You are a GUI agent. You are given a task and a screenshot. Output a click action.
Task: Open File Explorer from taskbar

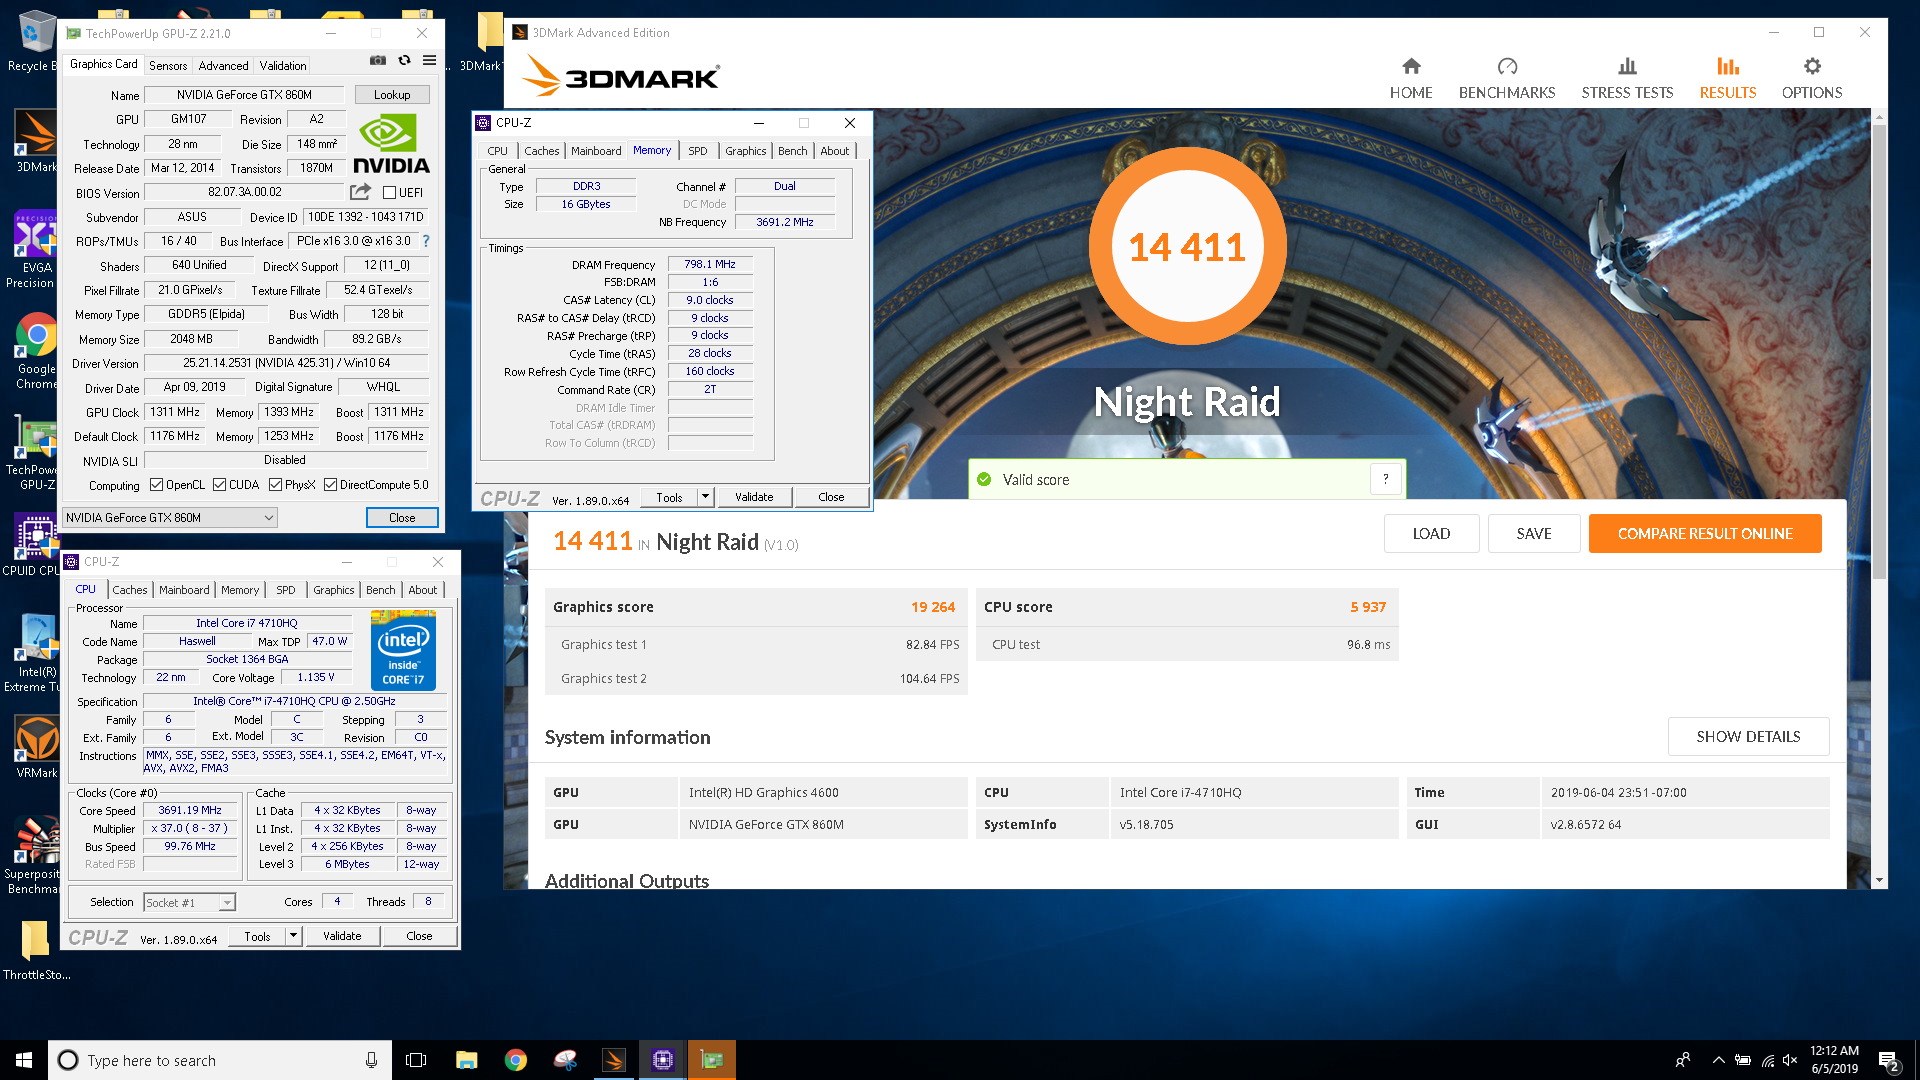[x=466, y=1060]
